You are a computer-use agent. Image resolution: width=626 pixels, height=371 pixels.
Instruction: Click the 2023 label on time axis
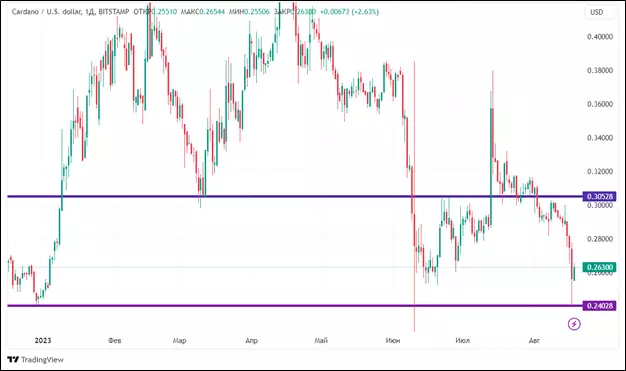coord(43,340)
